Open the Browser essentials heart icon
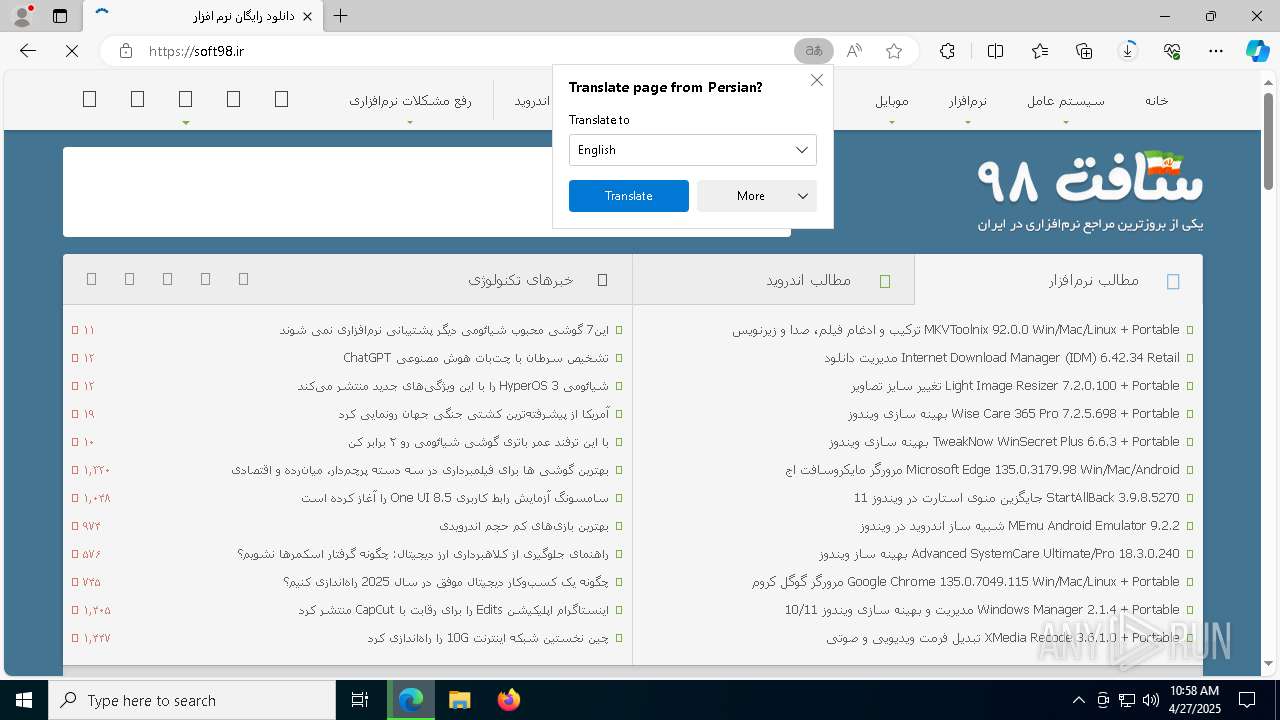1280x720 pixels. coord(1172,51)
